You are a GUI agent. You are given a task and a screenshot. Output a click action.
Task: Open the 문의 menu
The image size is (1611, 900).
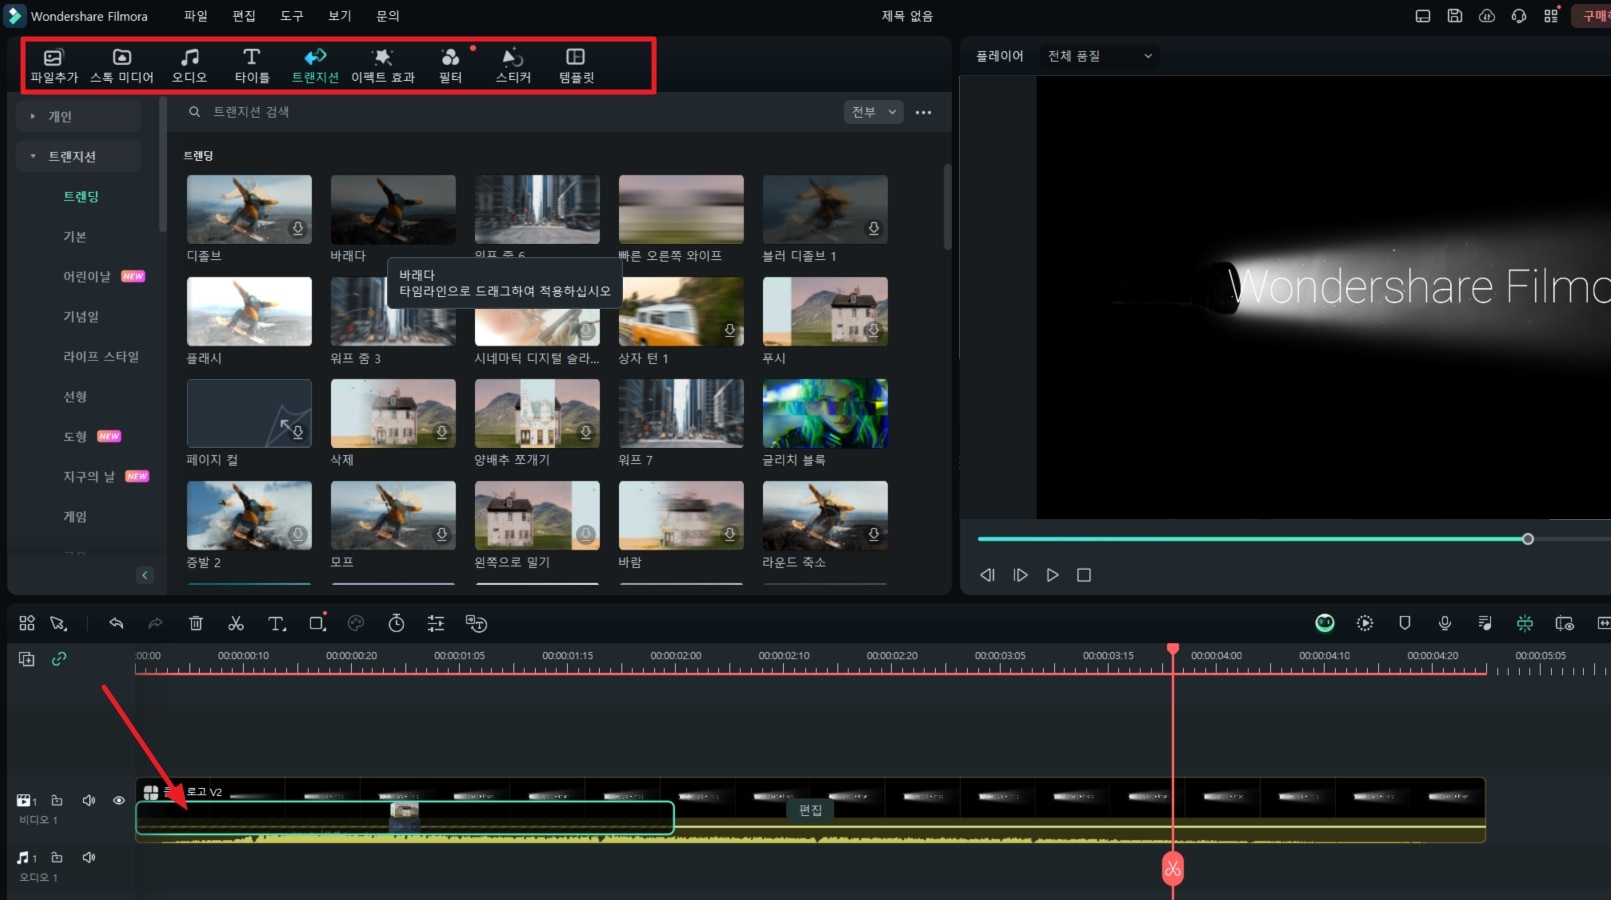(388, 16)
